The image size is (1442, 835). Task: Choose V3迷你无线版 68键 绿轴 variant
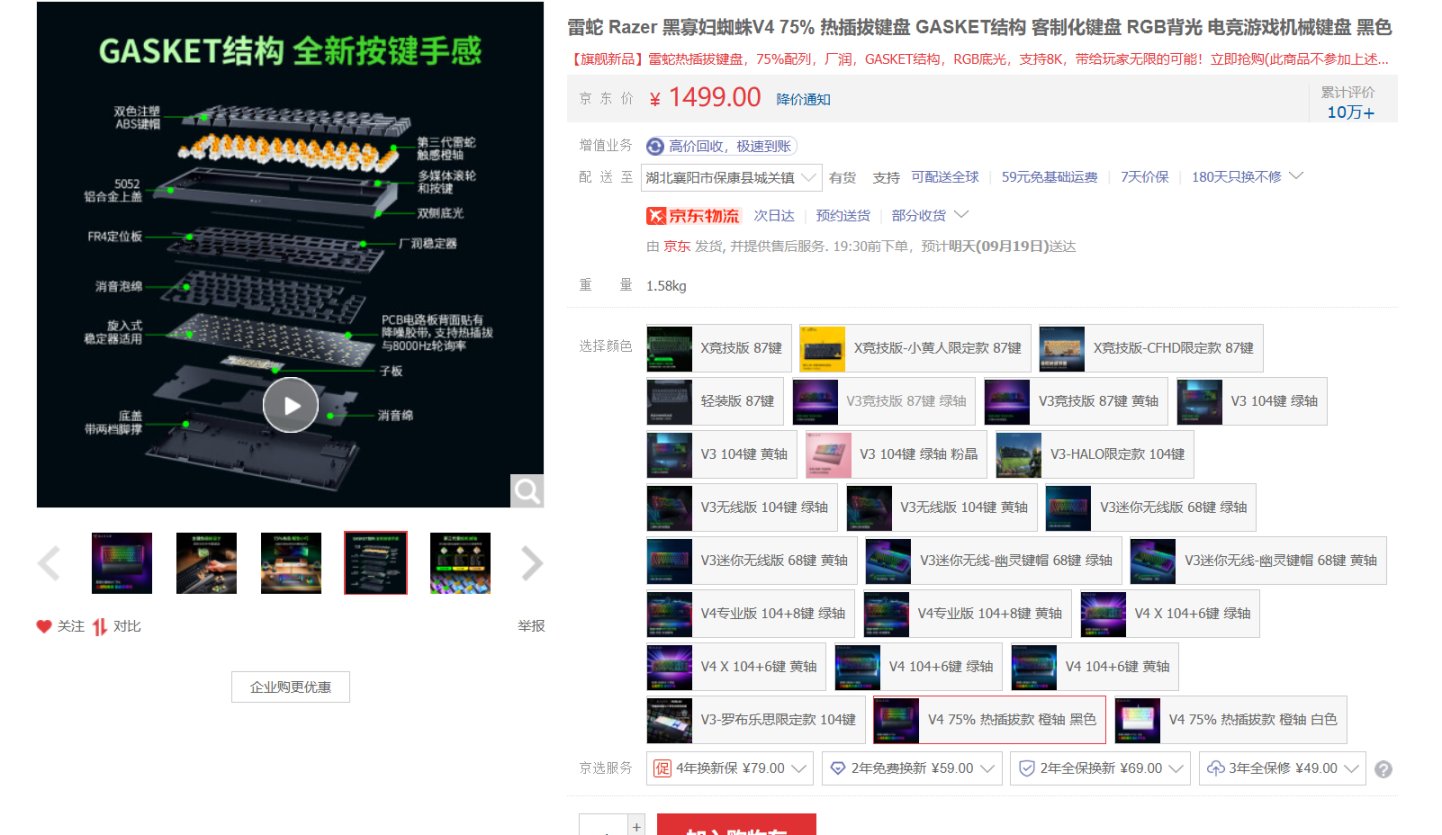tap(1151, 508)
